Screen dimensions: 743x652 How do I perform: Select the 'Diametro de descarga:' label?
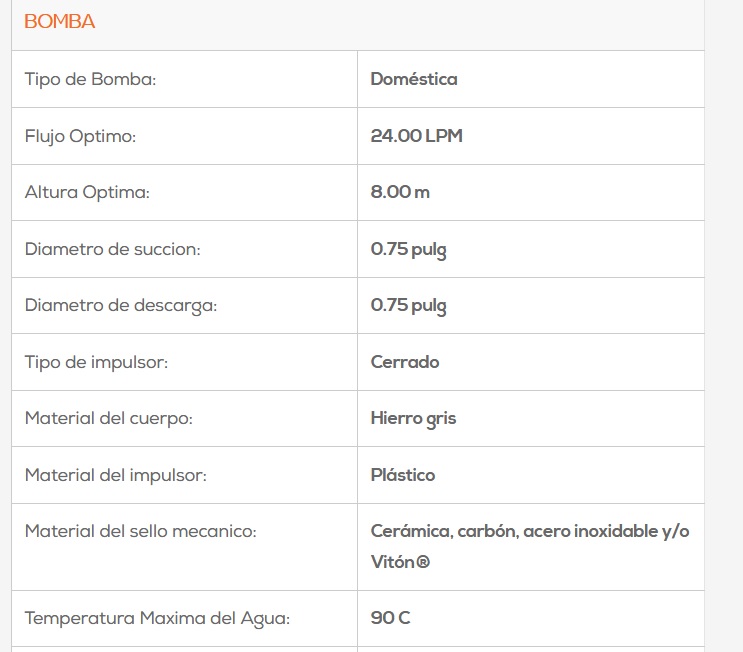(x=120, y=305)
